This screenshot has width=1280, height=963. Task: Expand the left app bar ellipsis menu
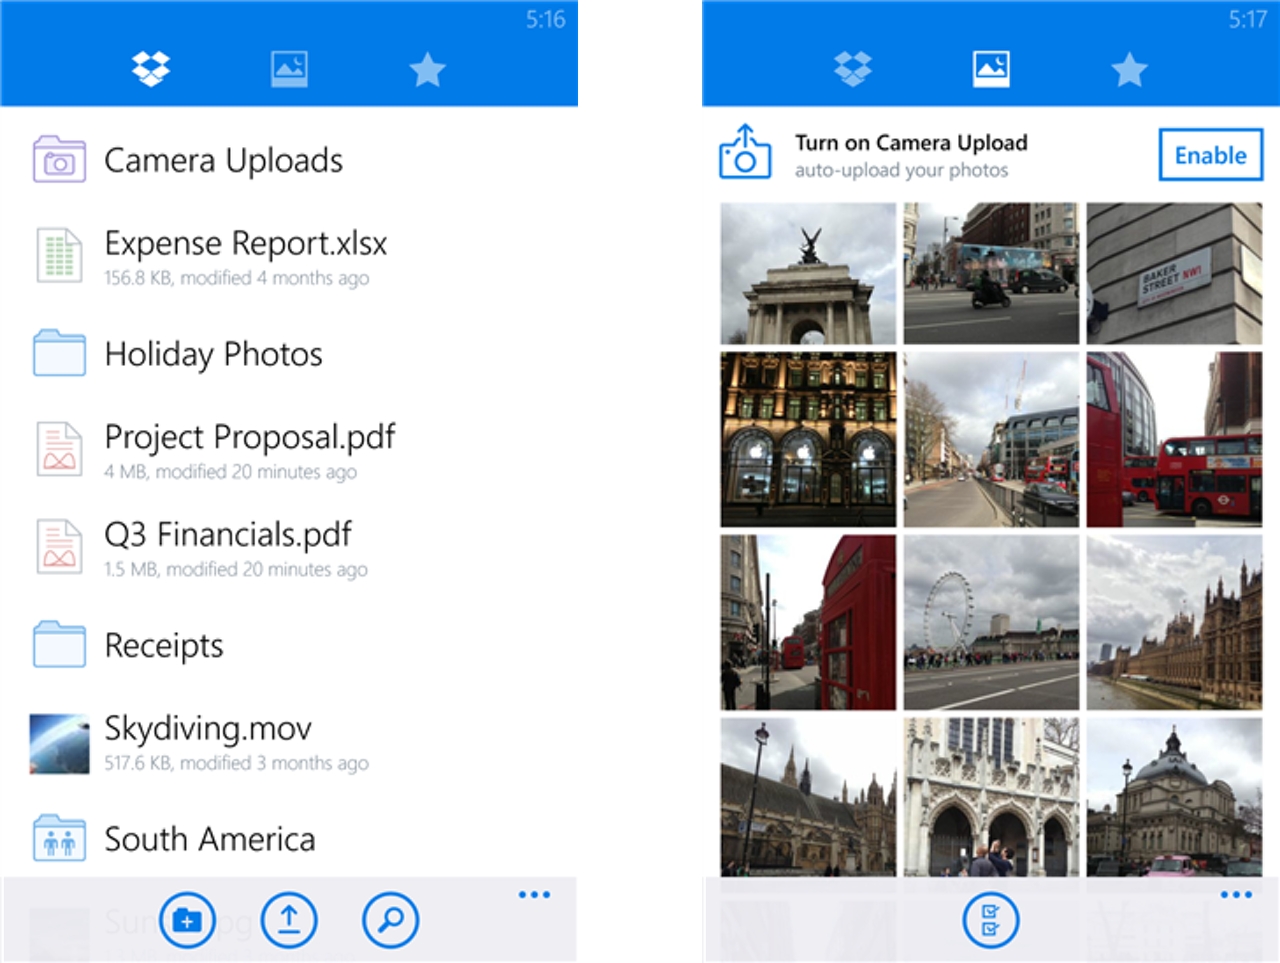534,894
